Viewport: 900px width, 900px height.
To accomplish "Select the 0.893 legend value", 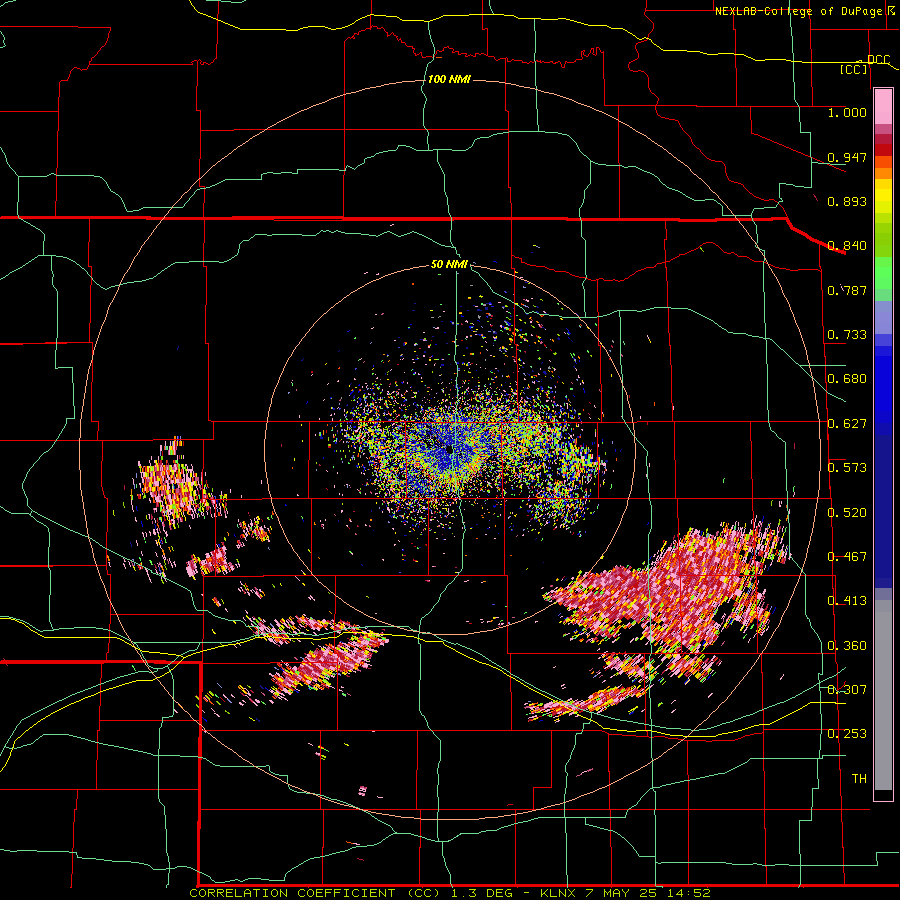I will point(847,201).
